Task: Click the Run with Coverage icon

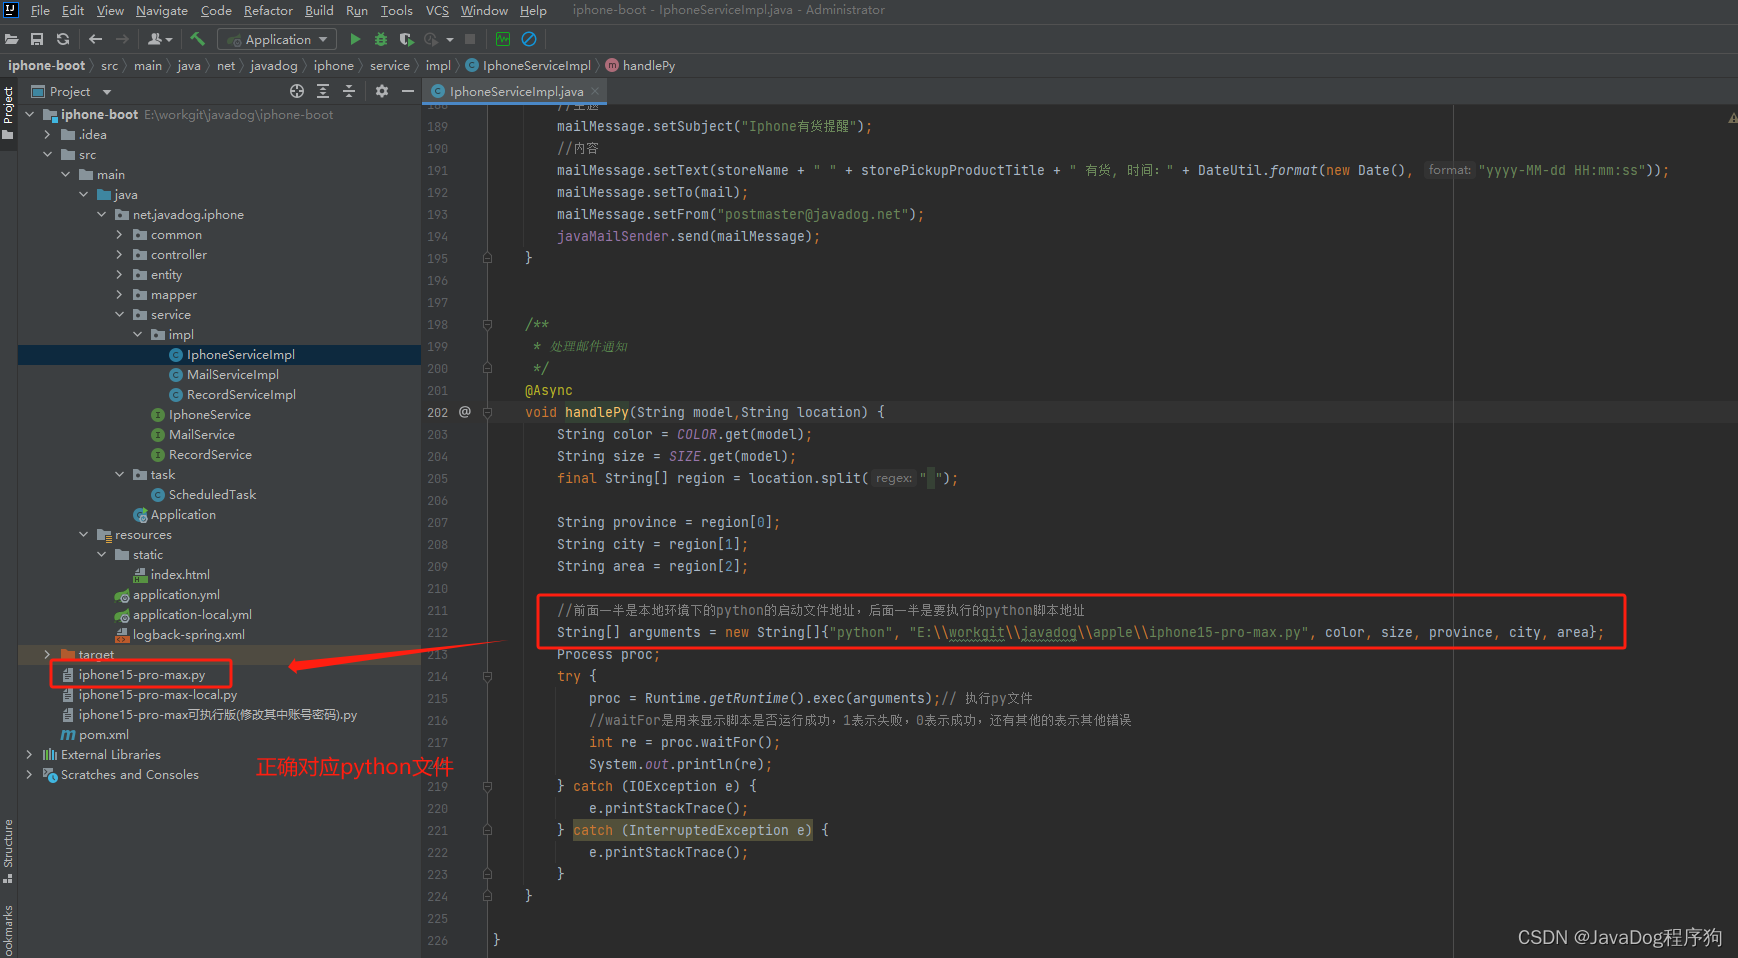Action: pos(406,39)
